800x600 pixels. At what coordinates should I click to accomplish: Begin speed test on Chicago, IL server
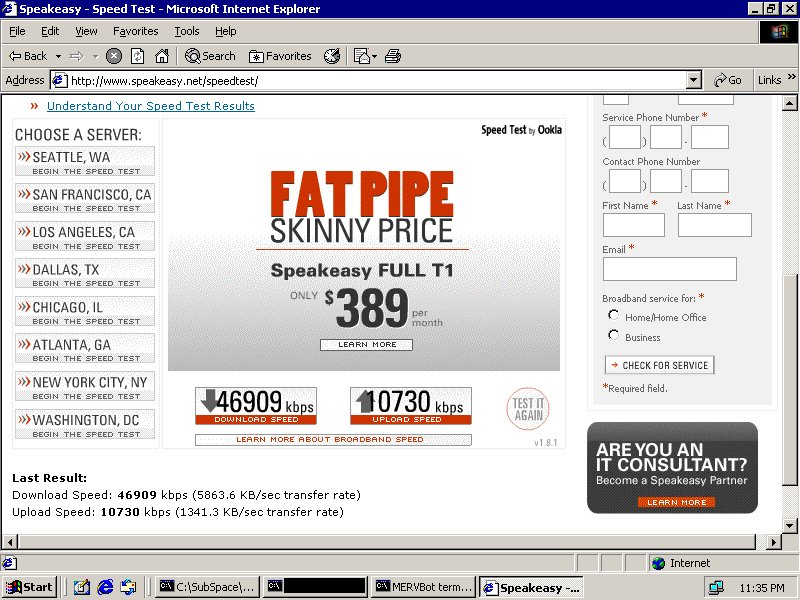(85, 311)
